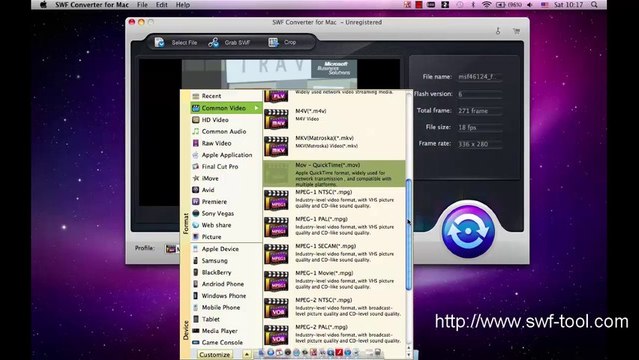Click the Total frame value '271 frame'
The width and height of the screenshot is (639, 360).
coord(473,111)
